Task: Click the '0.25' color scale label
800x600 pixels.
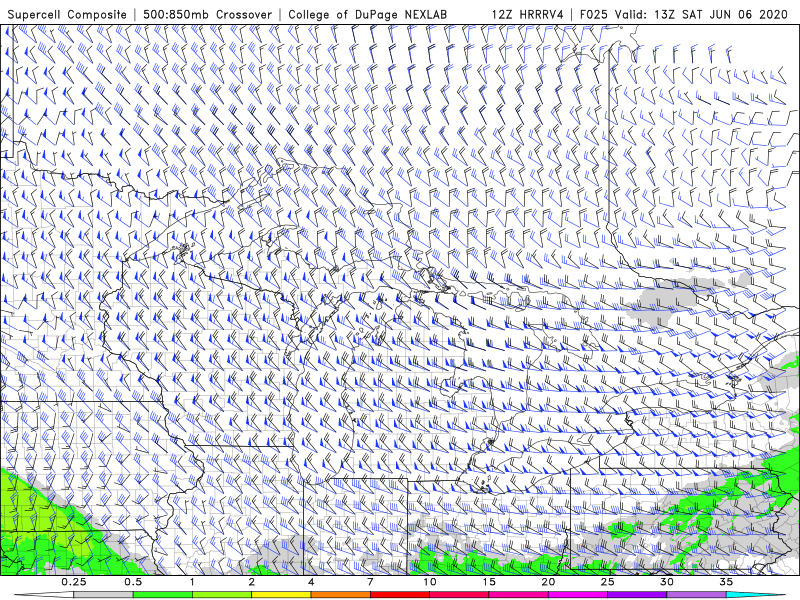Action: (x=74, y=582)
